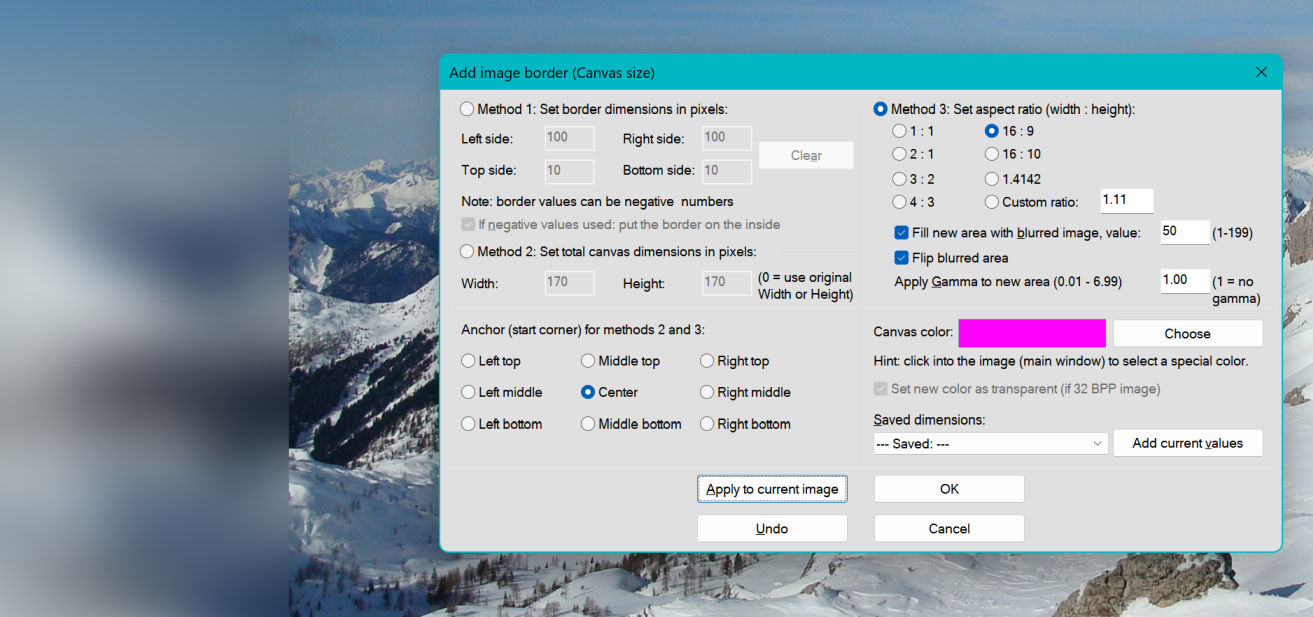Image resolution: width=1313 pixels, height=617 pixels.
Task: Select the 16 : 10 aspect ratio
Action: tap(992, 154)
